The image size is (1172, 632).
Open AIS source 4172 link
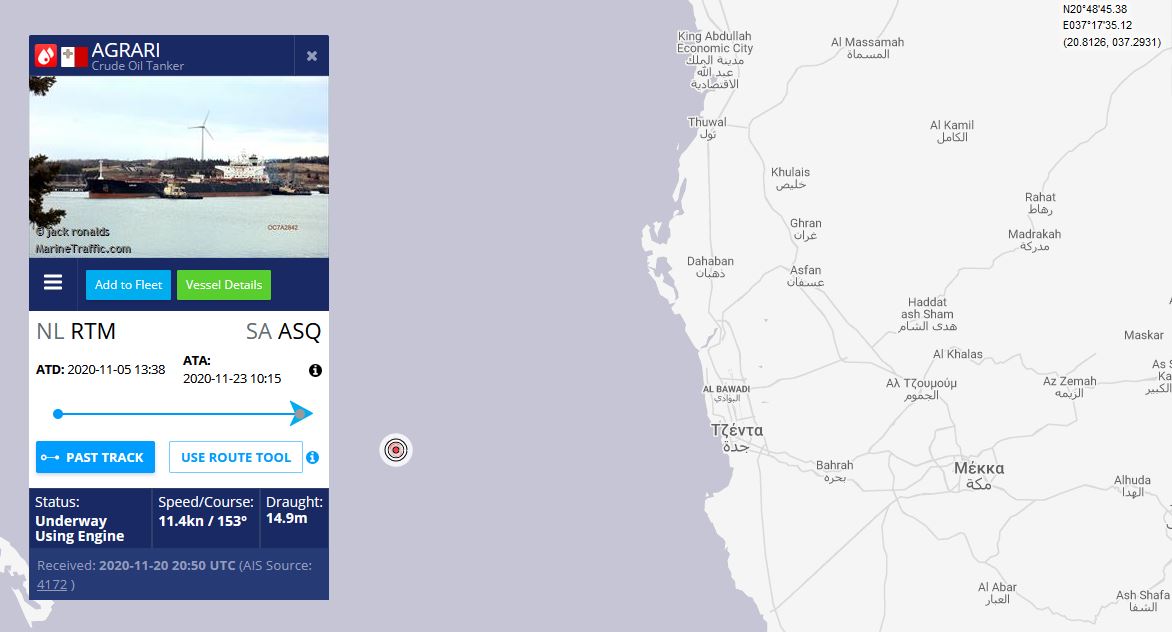tap(52, 584)
